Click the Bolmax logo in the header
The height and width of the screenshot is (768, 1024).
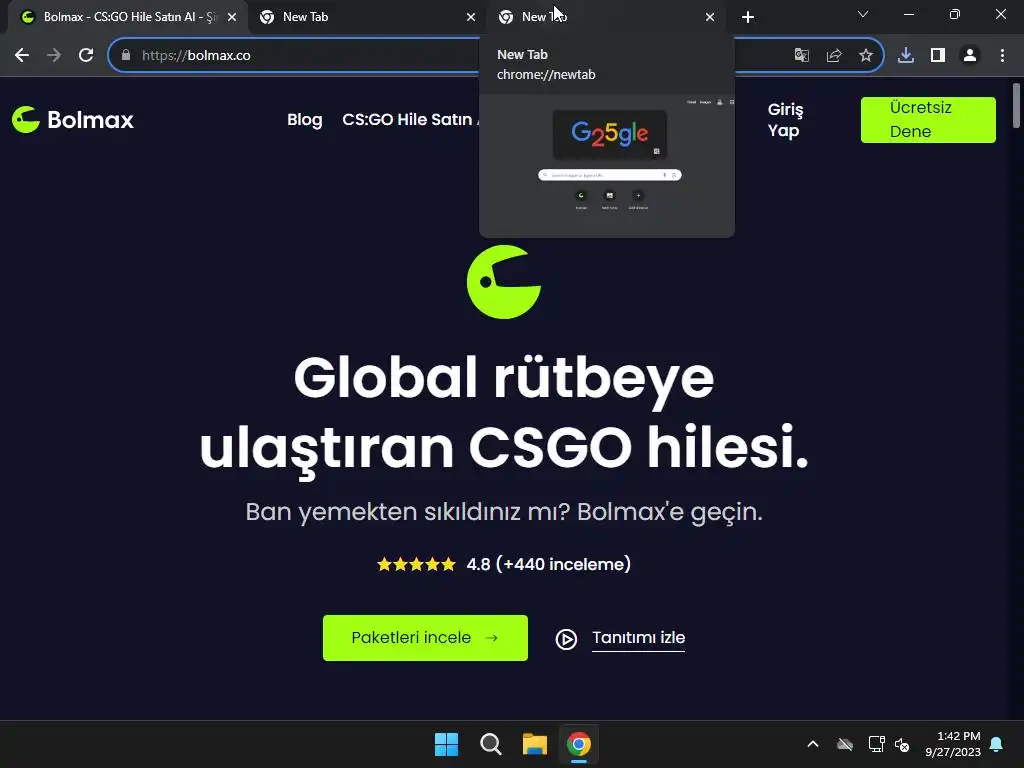pos(72,120)
